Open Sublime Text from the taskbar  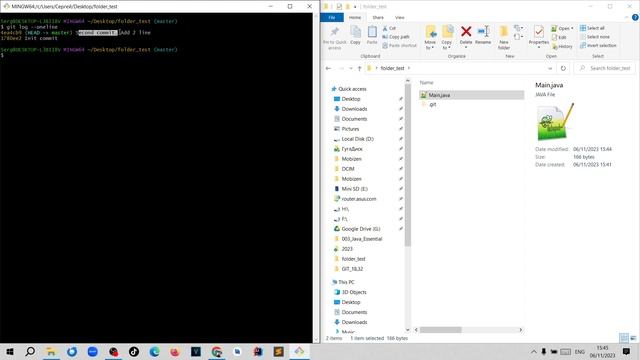click(279, 351)
